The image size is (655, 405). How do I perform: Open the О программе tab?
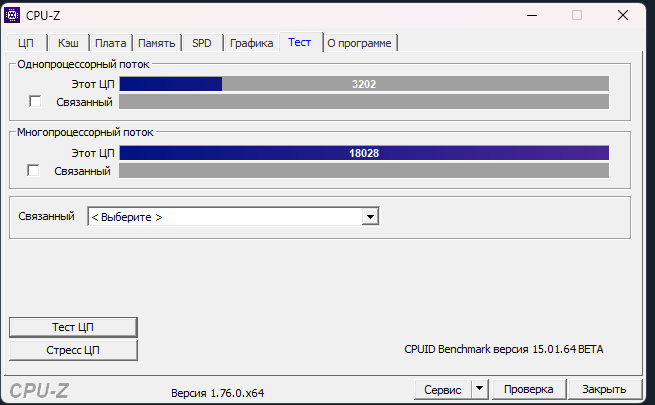[359, 43]
